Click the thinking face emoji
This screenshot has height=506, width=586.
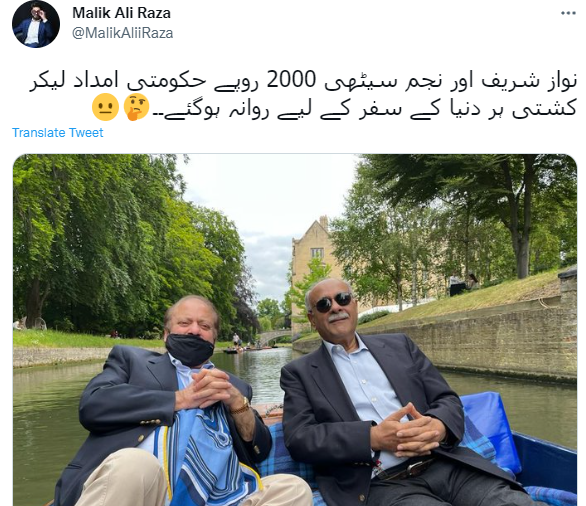[136, 107]
